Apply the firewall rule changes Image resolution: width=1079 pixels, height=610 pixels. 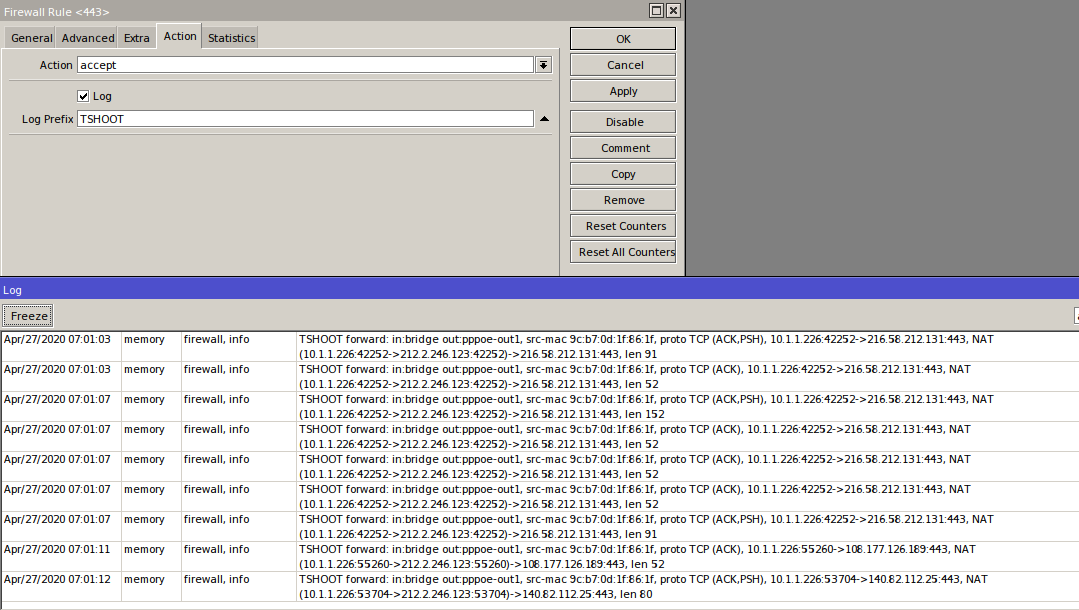[623, 91]
